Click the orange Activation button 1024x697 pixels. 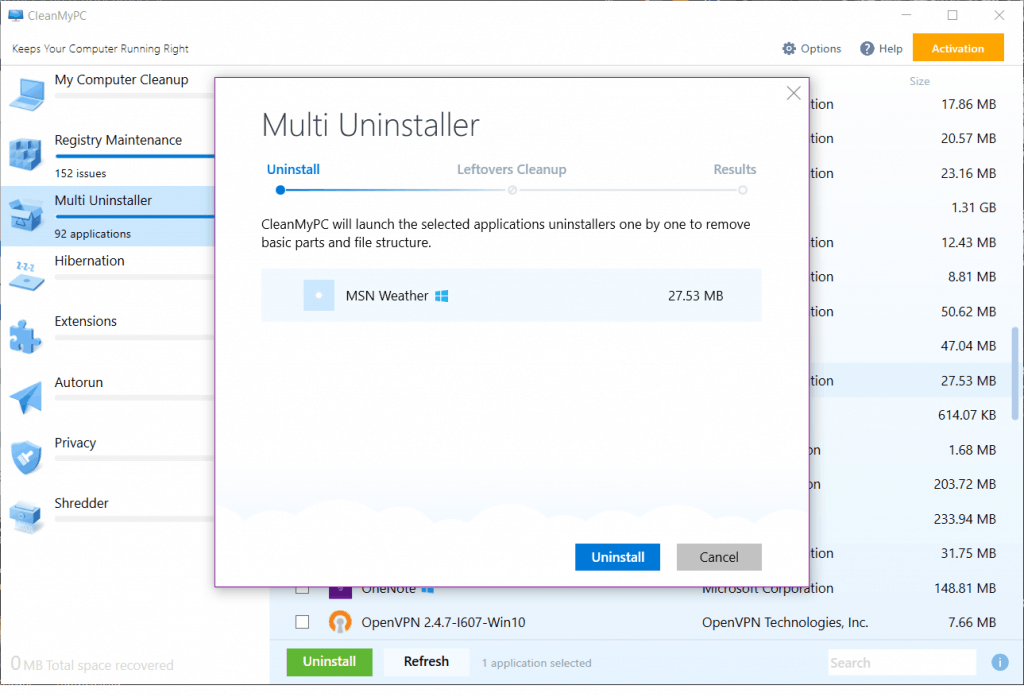957,48
